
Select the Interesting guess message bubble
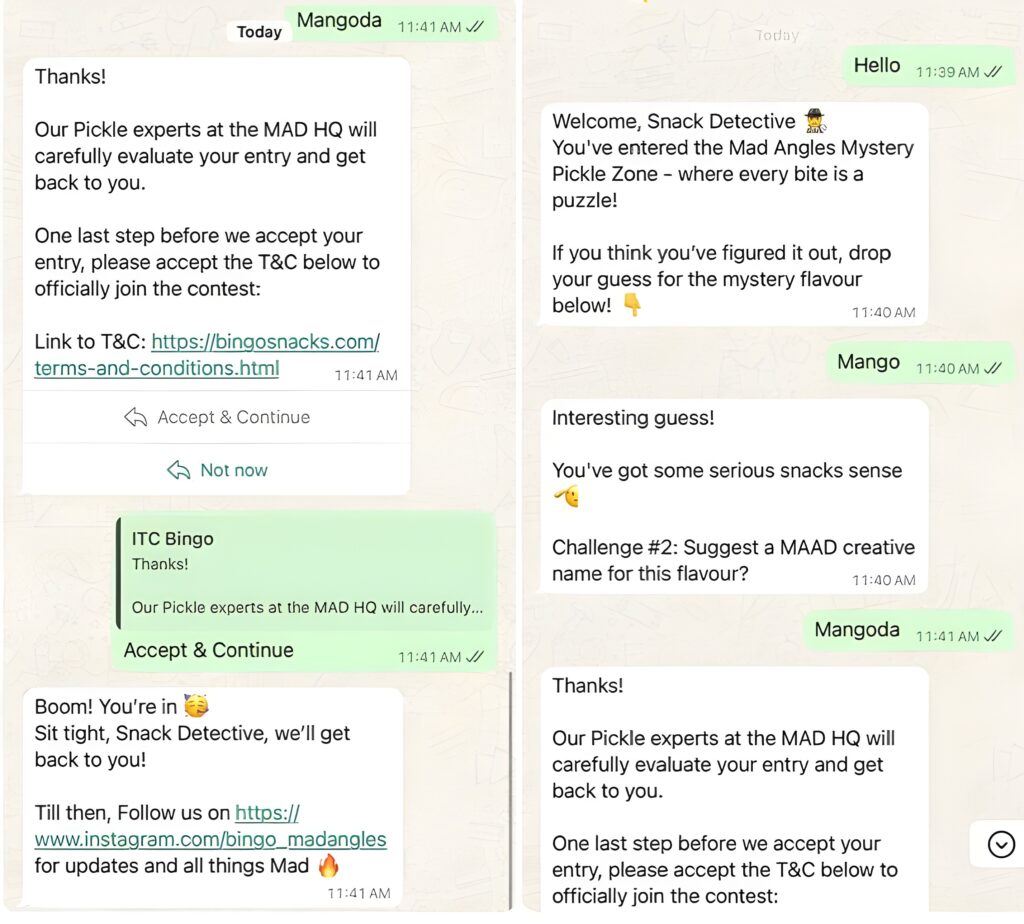(x=733, y=496)
